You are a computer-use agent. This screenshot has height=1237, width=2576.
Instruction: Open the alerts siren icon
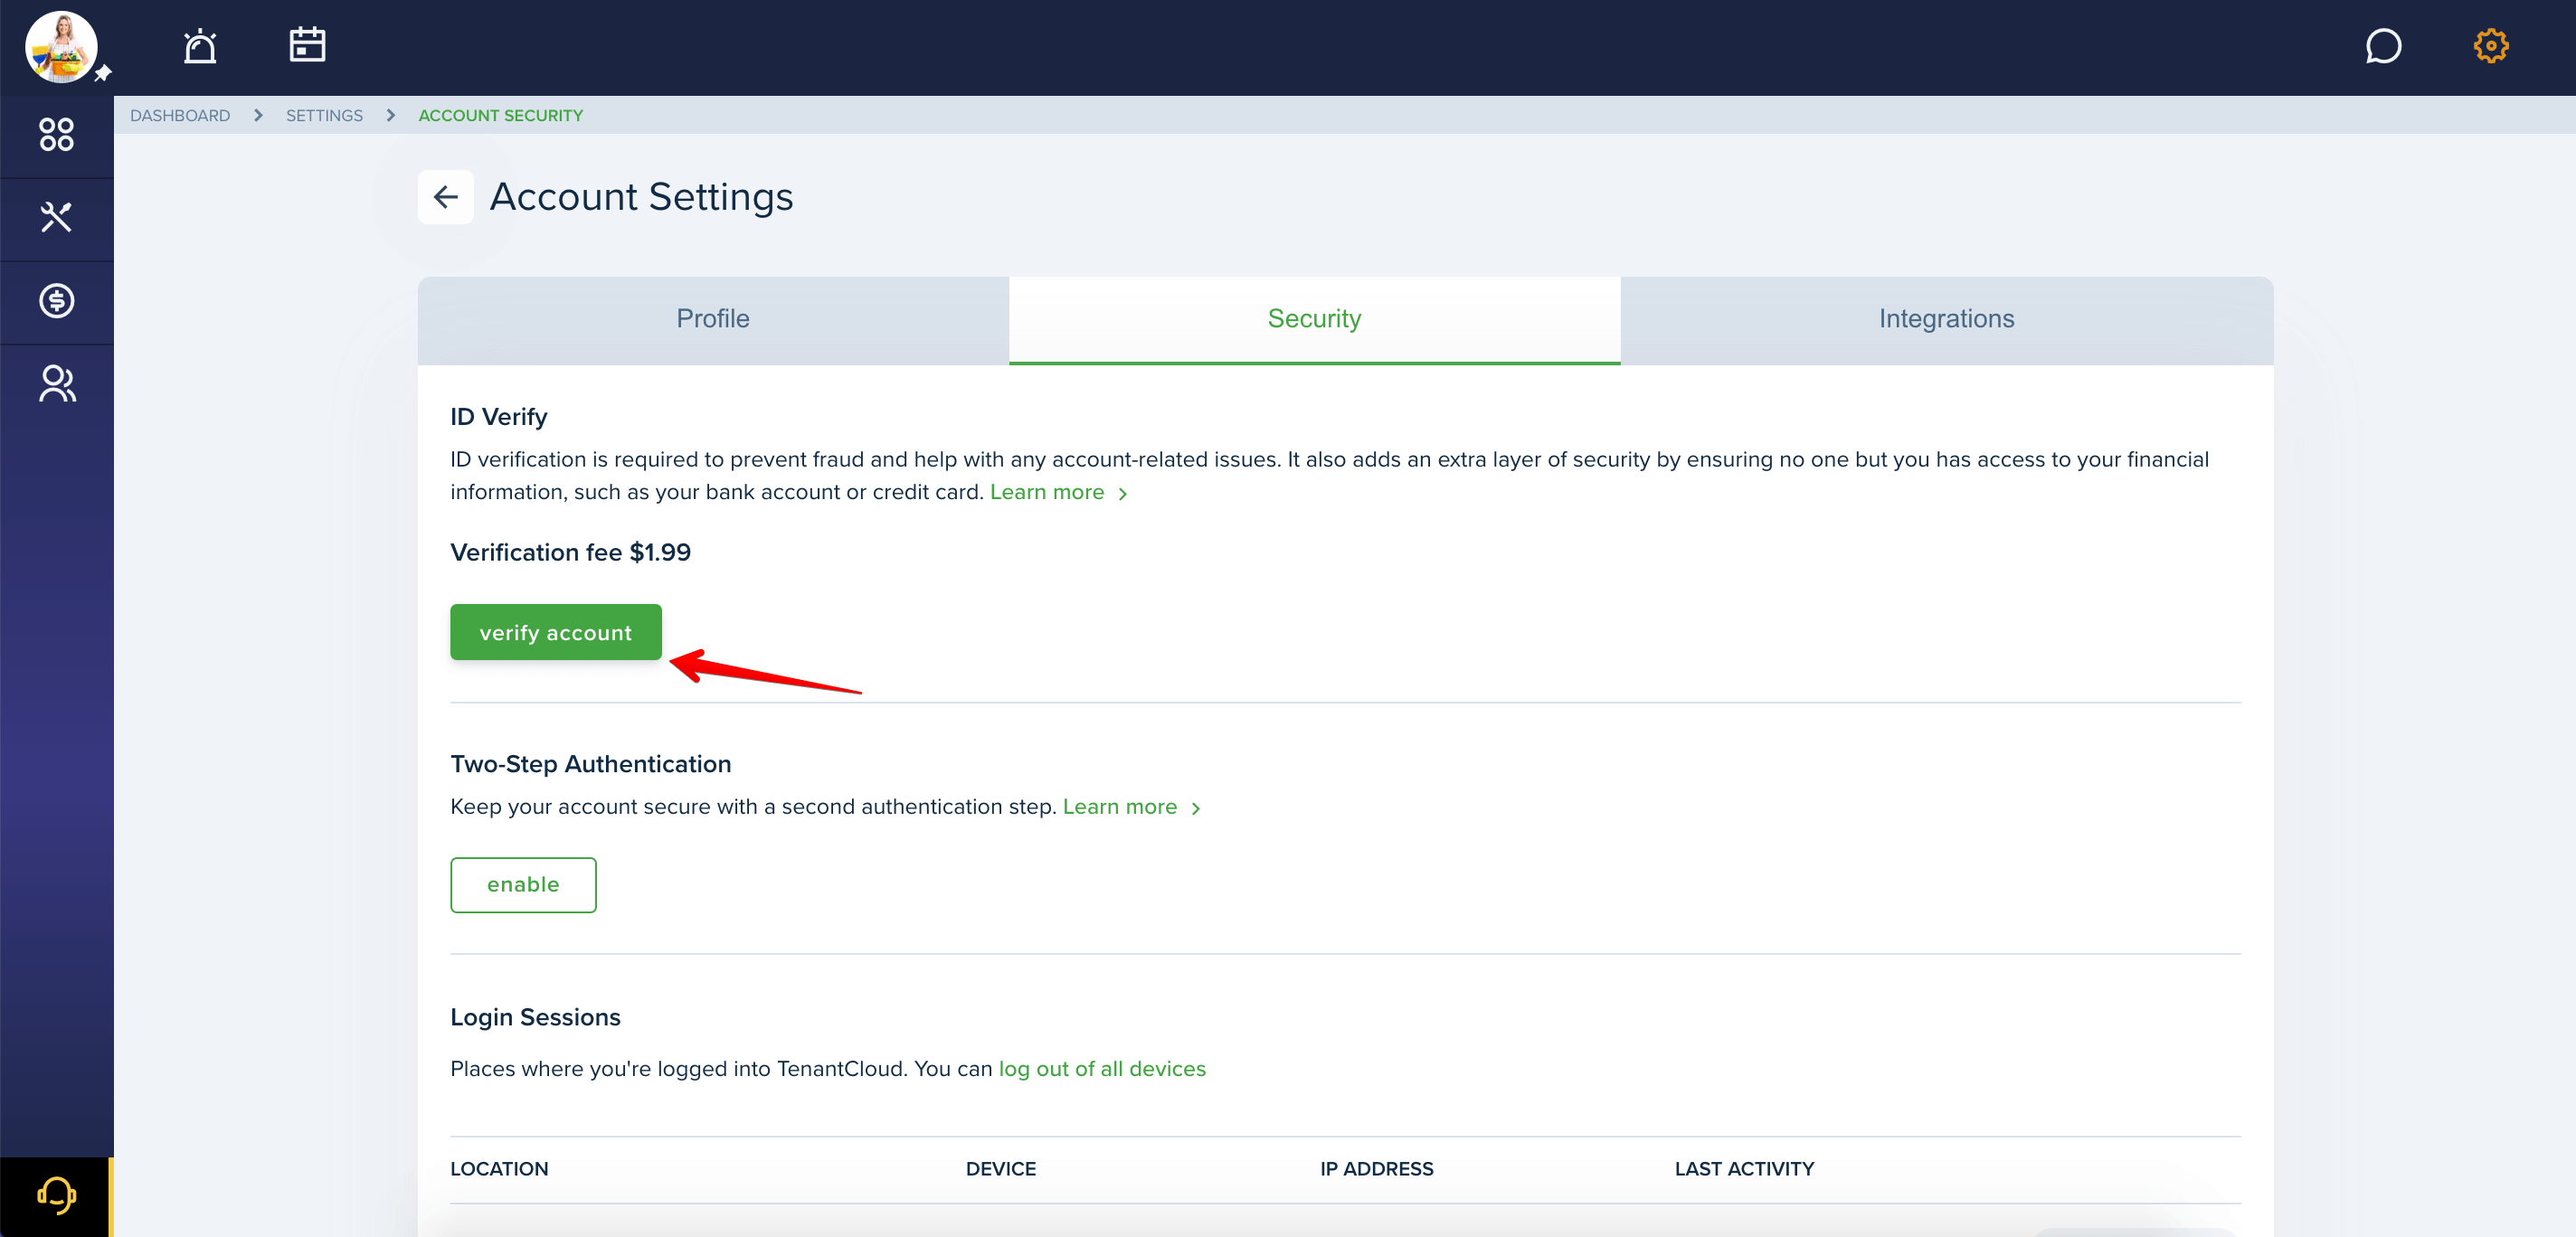tap(200, 46)
